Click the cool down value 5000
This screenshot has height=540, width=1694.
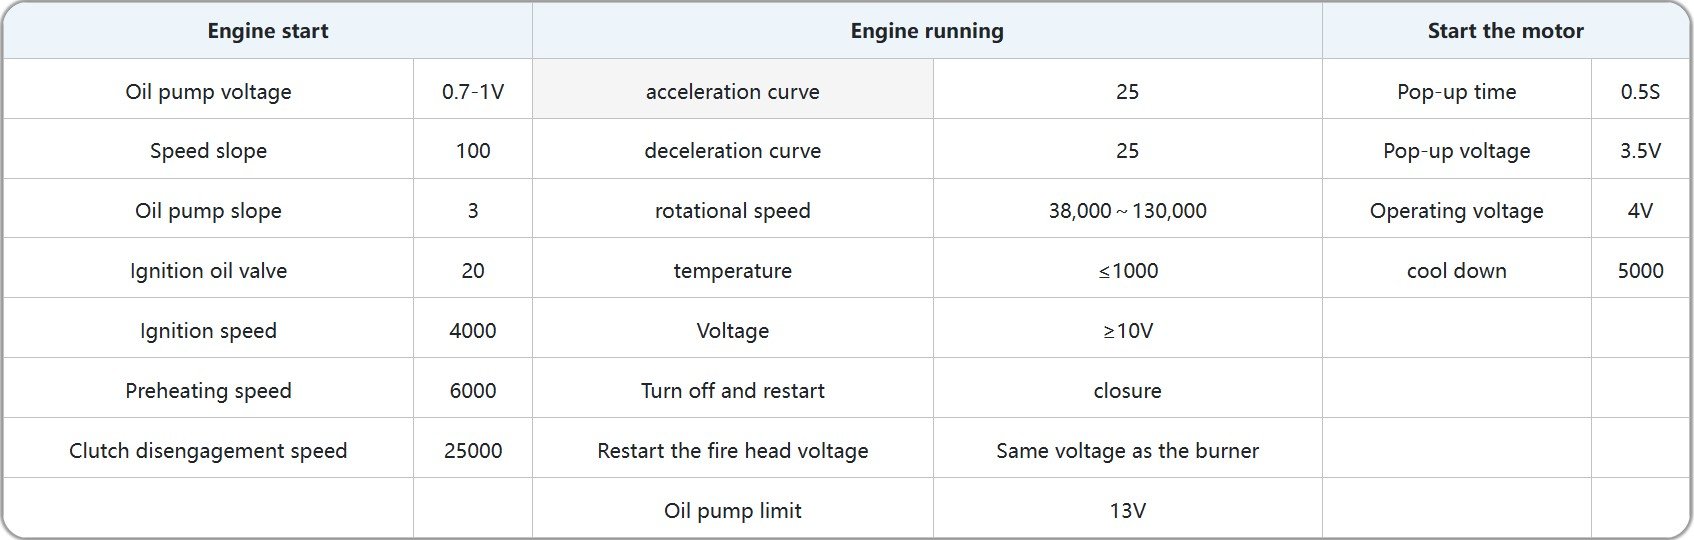point(1640,271)
